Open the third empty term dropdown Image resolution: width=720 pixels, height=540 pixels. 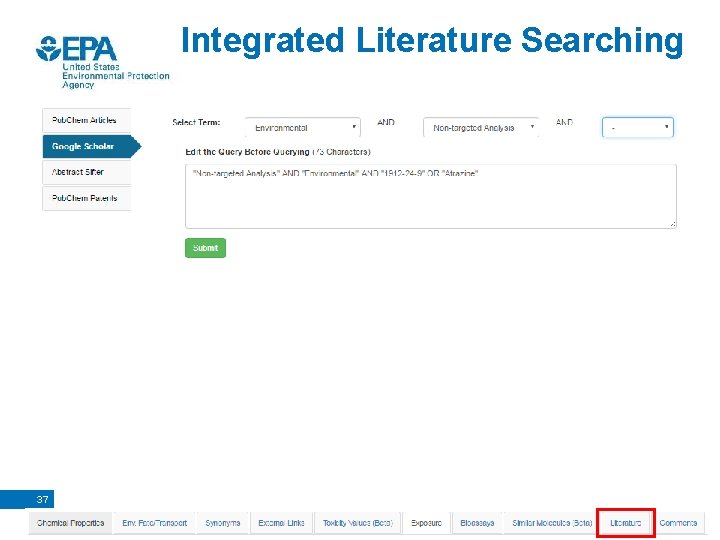tap(638, 128)
